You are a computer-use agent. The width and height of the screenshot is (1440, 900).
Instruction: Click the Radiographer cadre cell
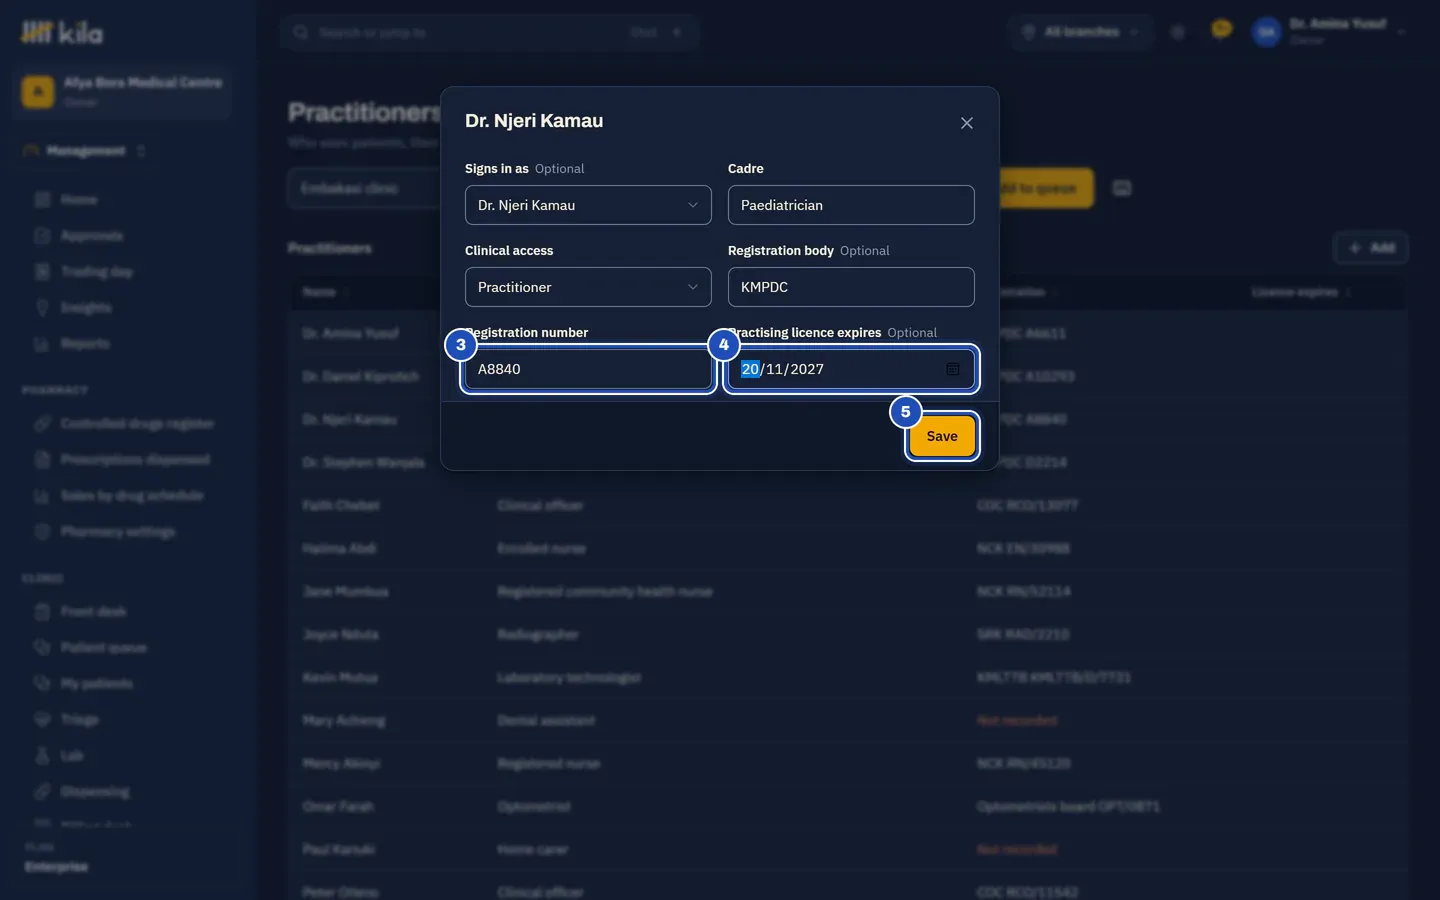click(x=538, y=635)
